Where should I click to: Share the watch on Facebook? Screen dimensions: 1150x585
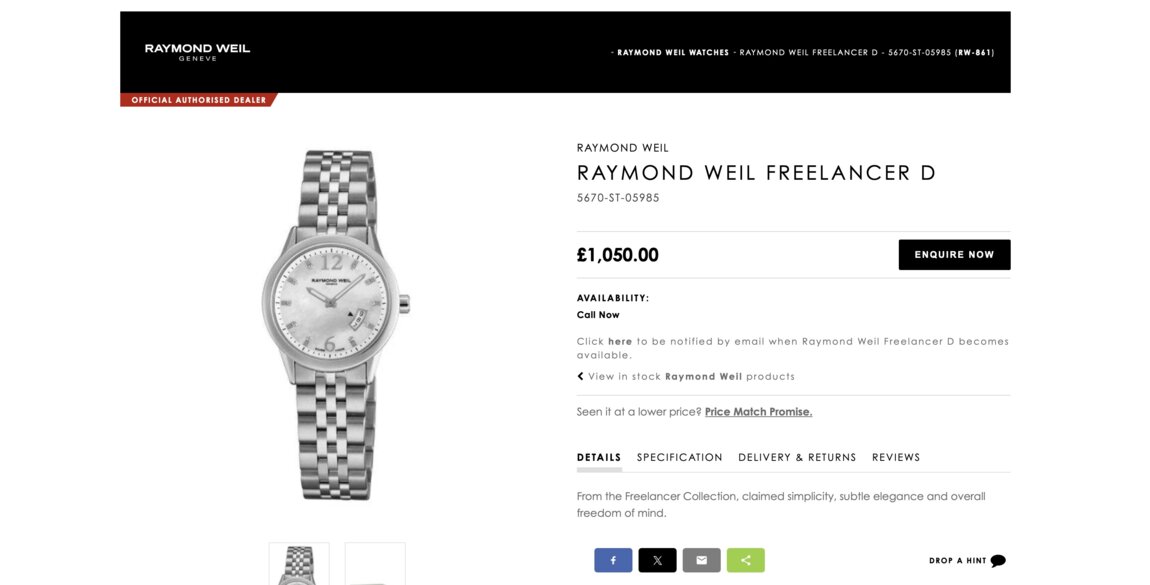(x=613, y=560)
